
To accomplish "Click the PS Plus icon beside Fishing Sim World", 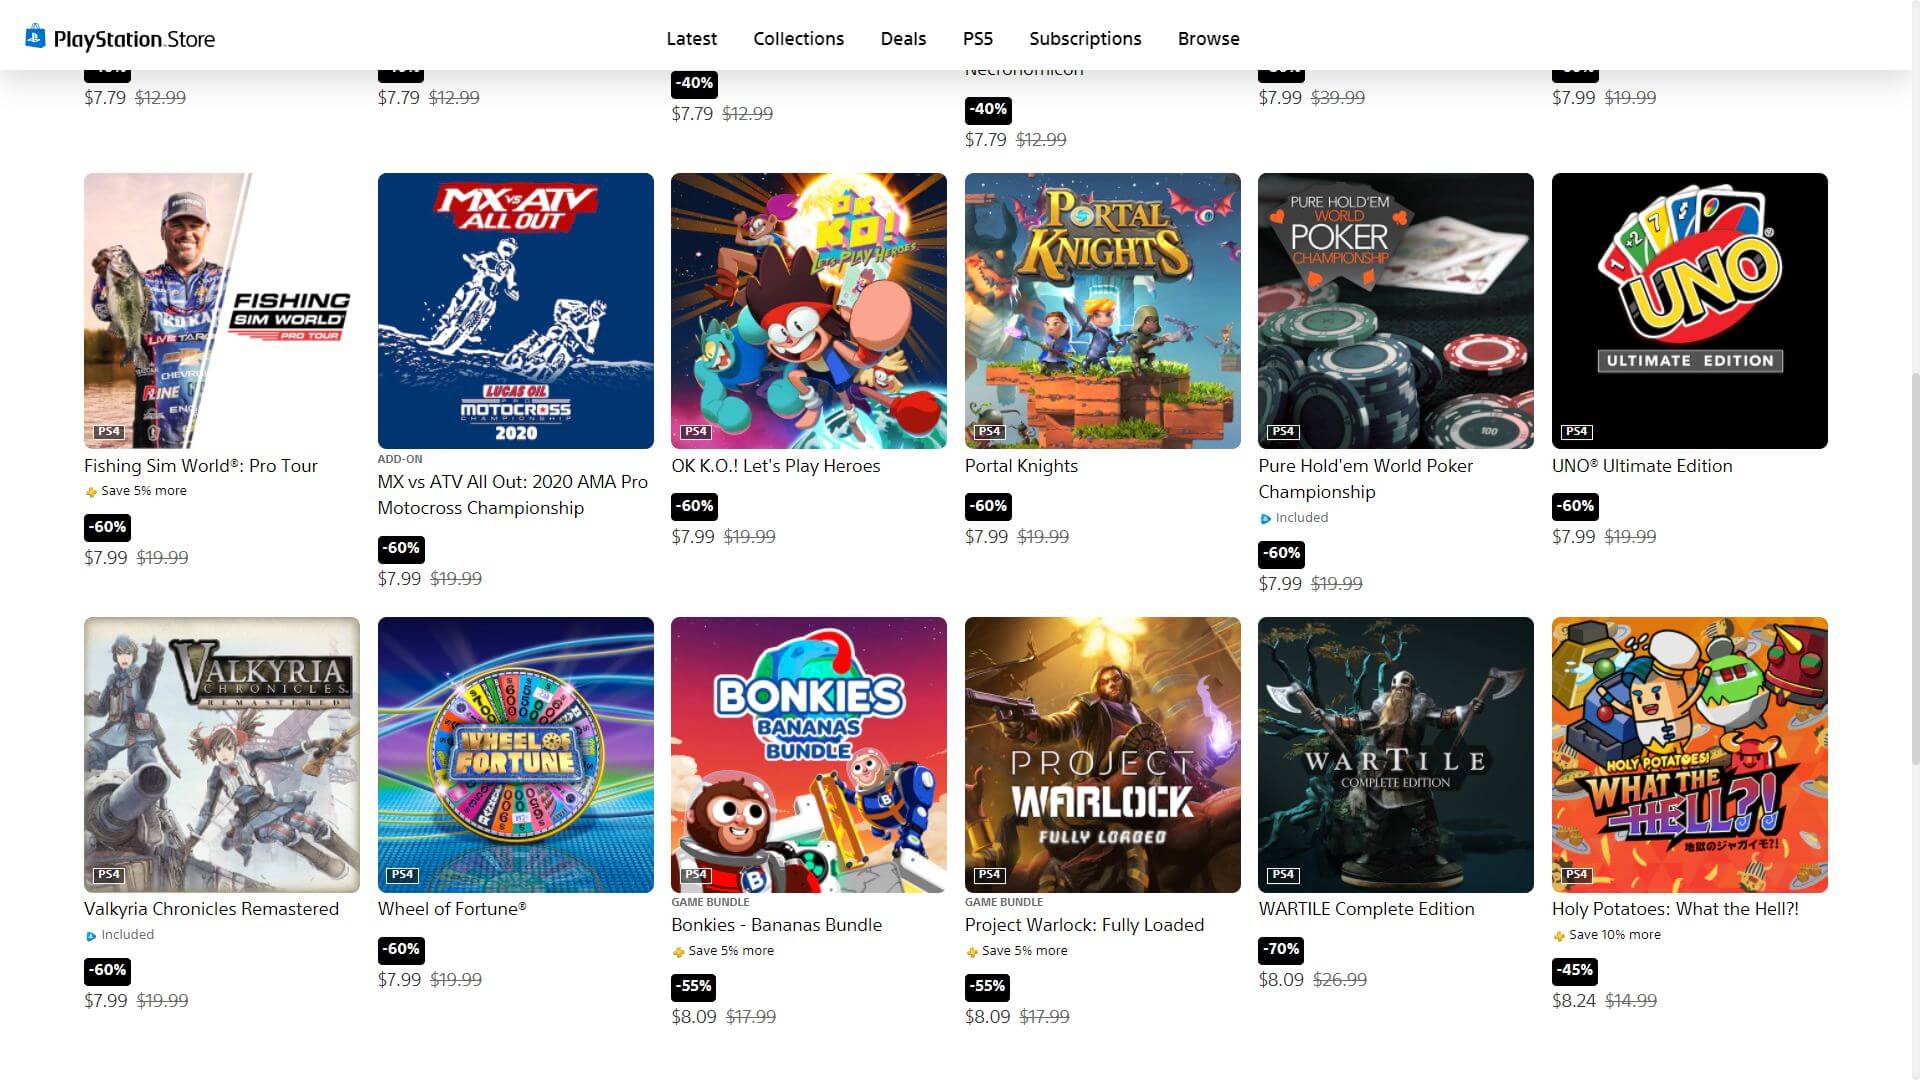I will (x=91, y=491).
